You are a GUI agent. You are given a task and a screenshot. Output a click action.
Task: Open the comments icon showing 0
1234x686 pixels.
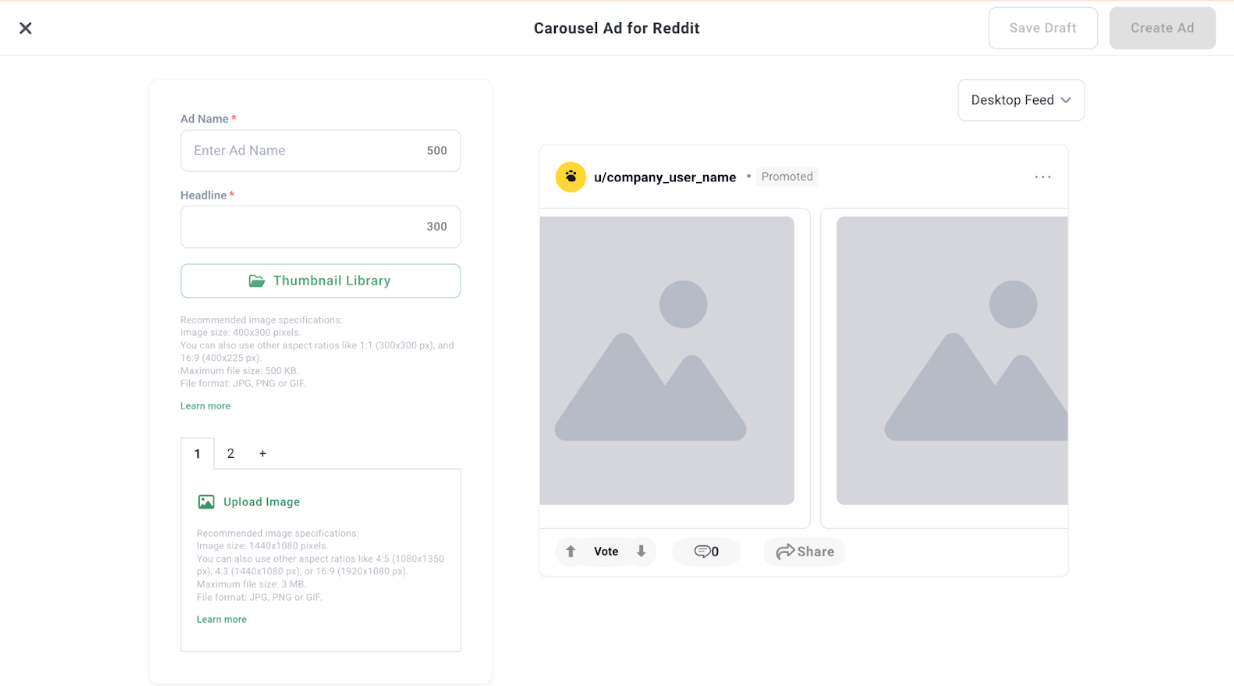tap(706, 551)
